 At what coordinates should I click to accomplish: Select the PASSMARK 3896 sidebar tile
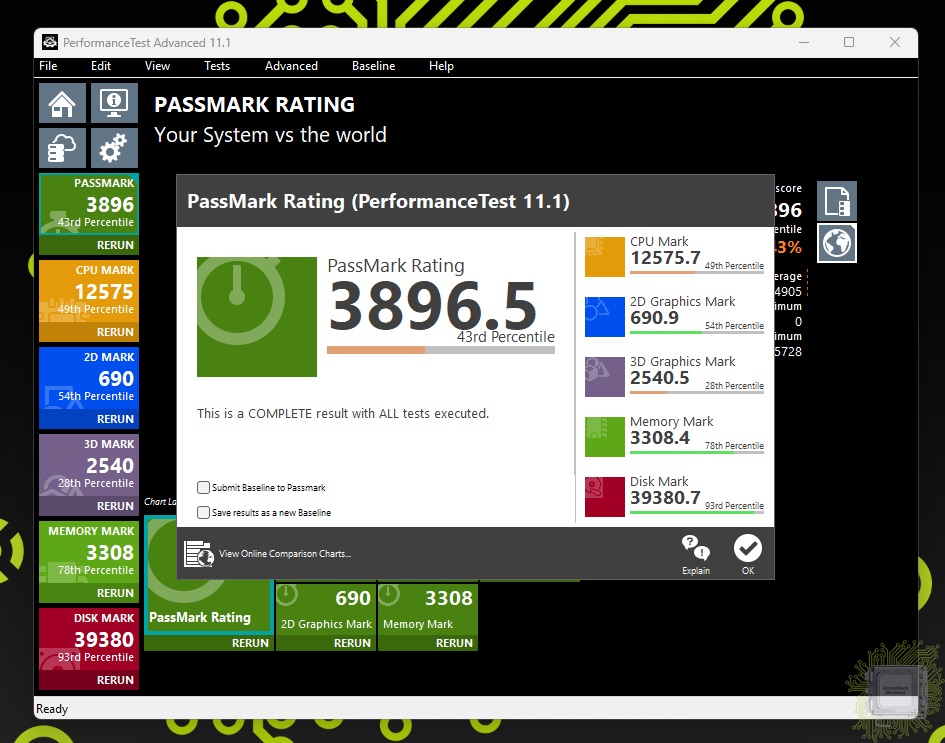coord(89,204)
